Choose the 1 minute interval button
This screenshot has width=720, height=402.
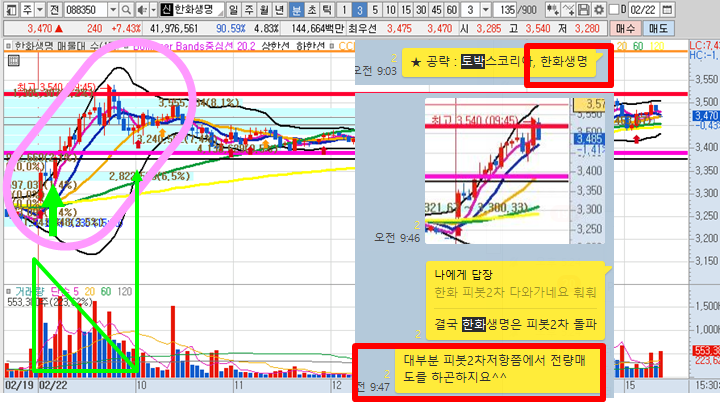coord(344,10)
